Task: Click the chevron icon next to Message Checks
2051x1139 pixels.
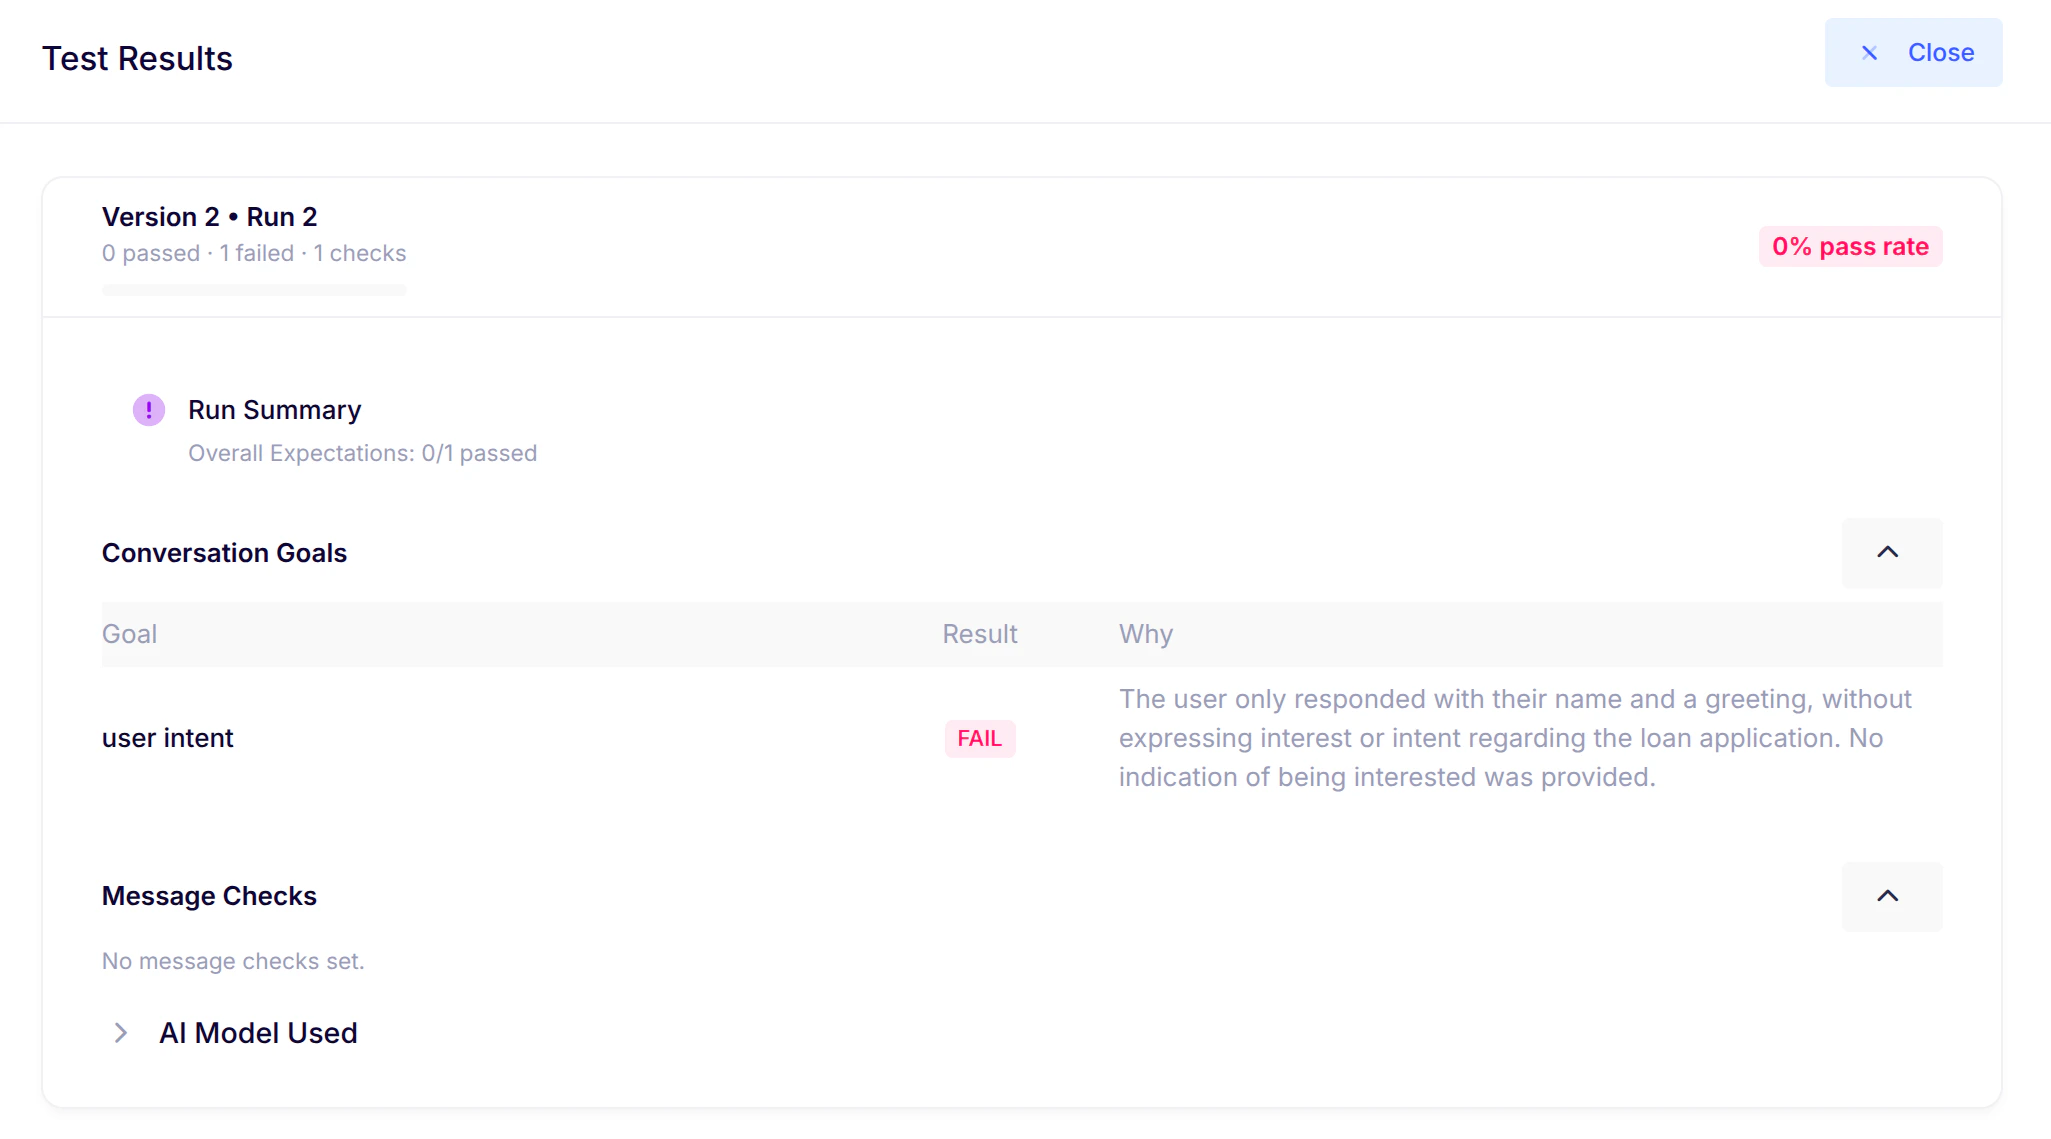Action: coord(1890,896)
